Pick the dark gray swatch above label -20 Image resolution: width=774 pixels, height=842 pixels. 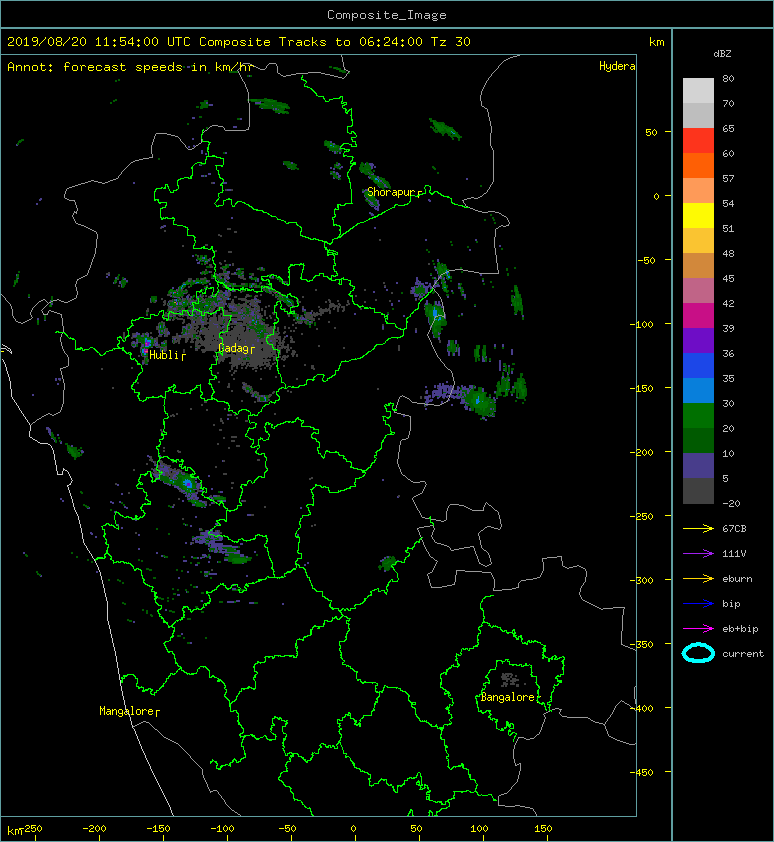[698, 491]
